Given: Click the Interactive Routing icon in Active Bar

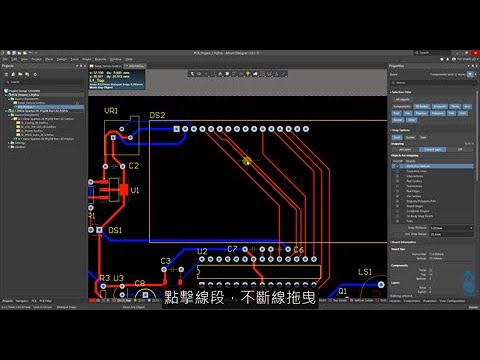Looking at the screenshot, I should click(234, 74).
